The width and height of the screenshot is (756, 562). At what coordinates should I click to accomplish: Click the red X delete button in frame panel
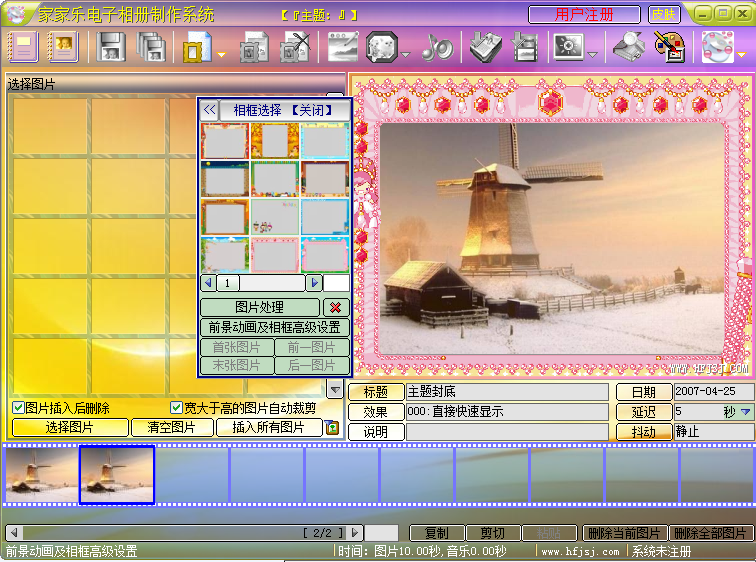pyautogui.click(x=336, y=307)
